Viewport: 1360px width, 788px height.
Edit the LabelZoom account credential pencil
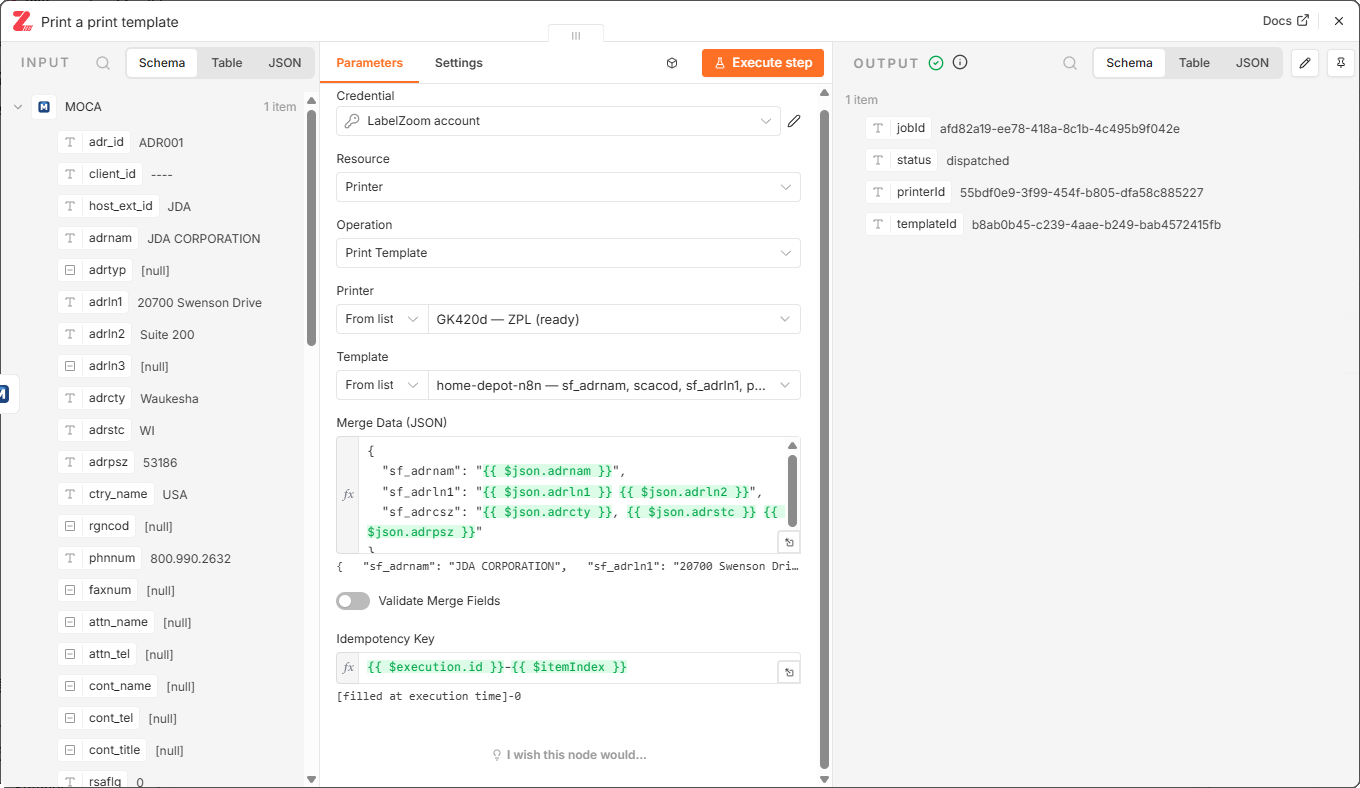click(x=794, y=121)
